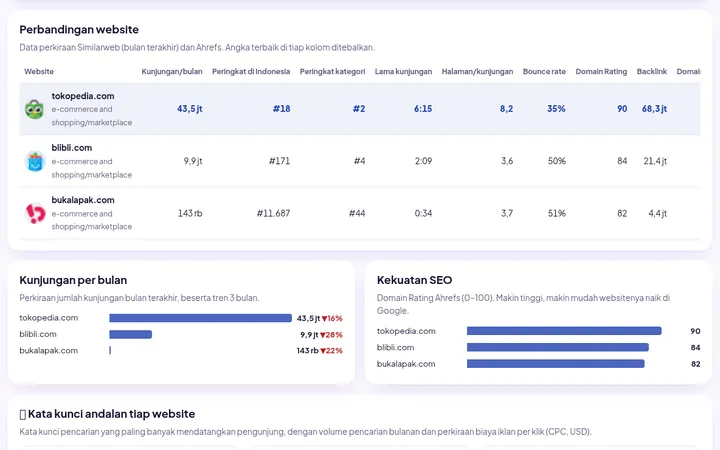
Task: Select the #18 Indonesia rank cell
Action: (x=281, y=109)
